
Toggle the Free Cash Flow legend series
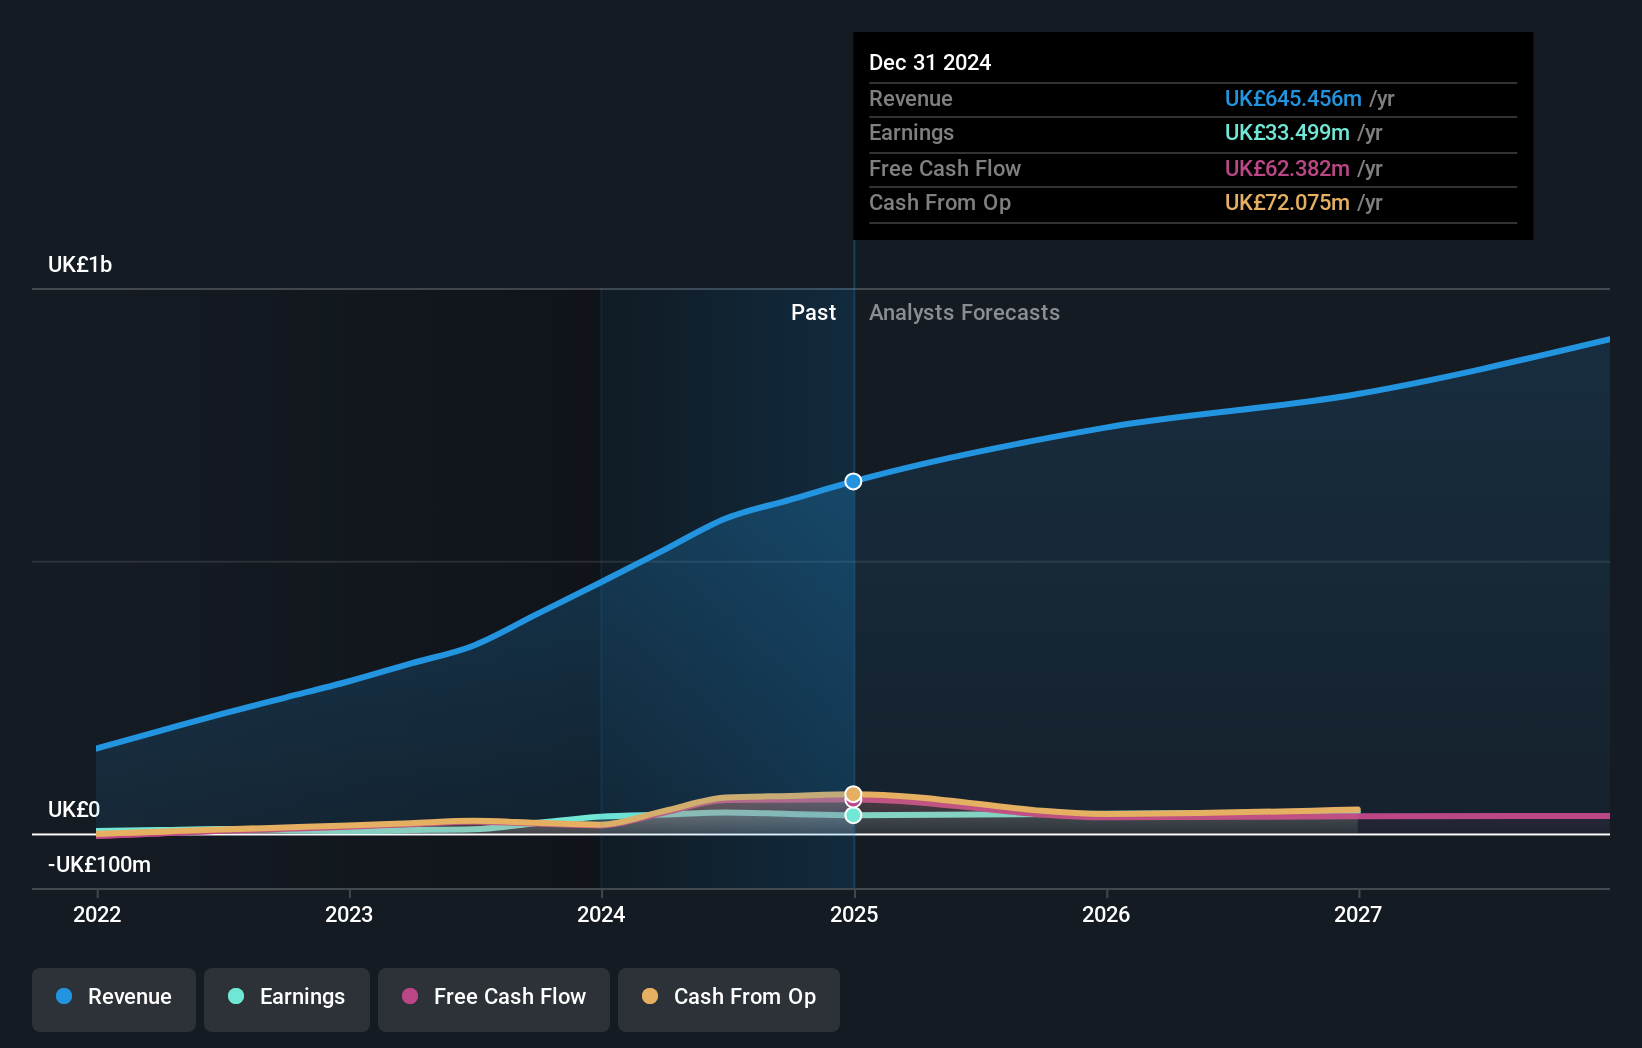pos(494,999)
